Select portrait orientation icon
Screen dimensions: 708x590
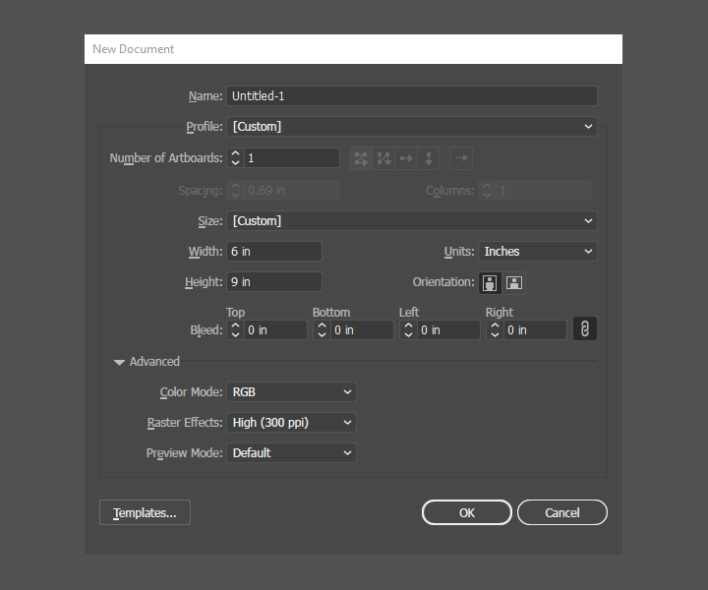(490, 283)
